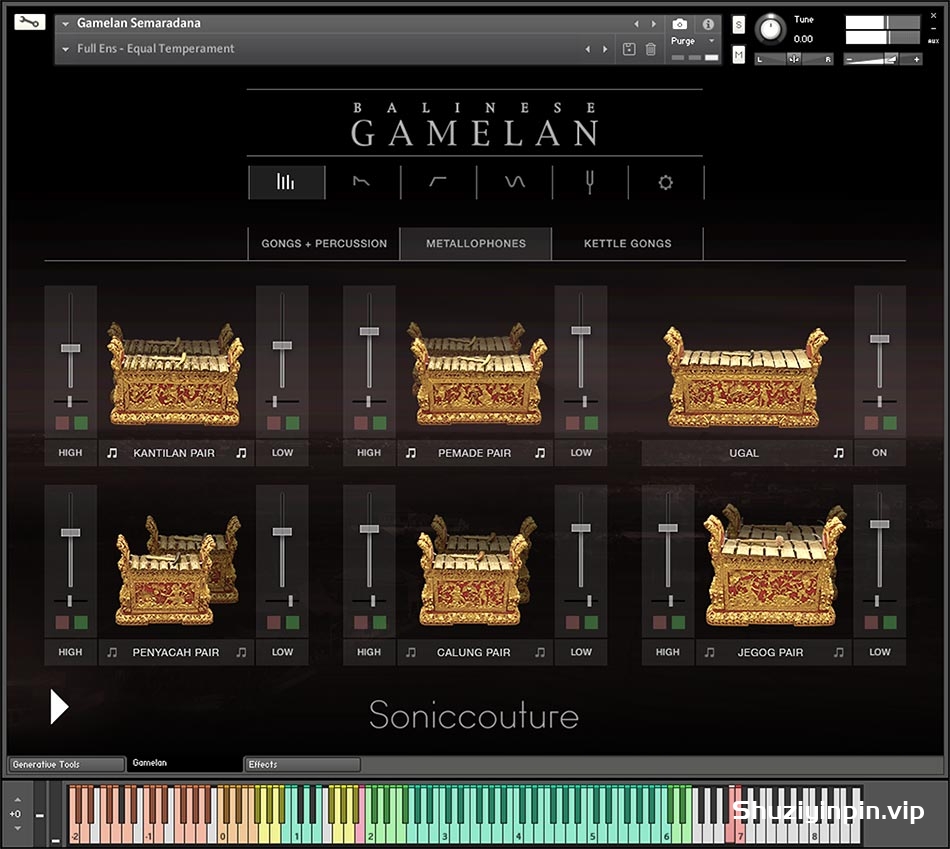The image size is (950, 849).
Task: Click the Jegog Pair instrument image
Action: point(774,567)
